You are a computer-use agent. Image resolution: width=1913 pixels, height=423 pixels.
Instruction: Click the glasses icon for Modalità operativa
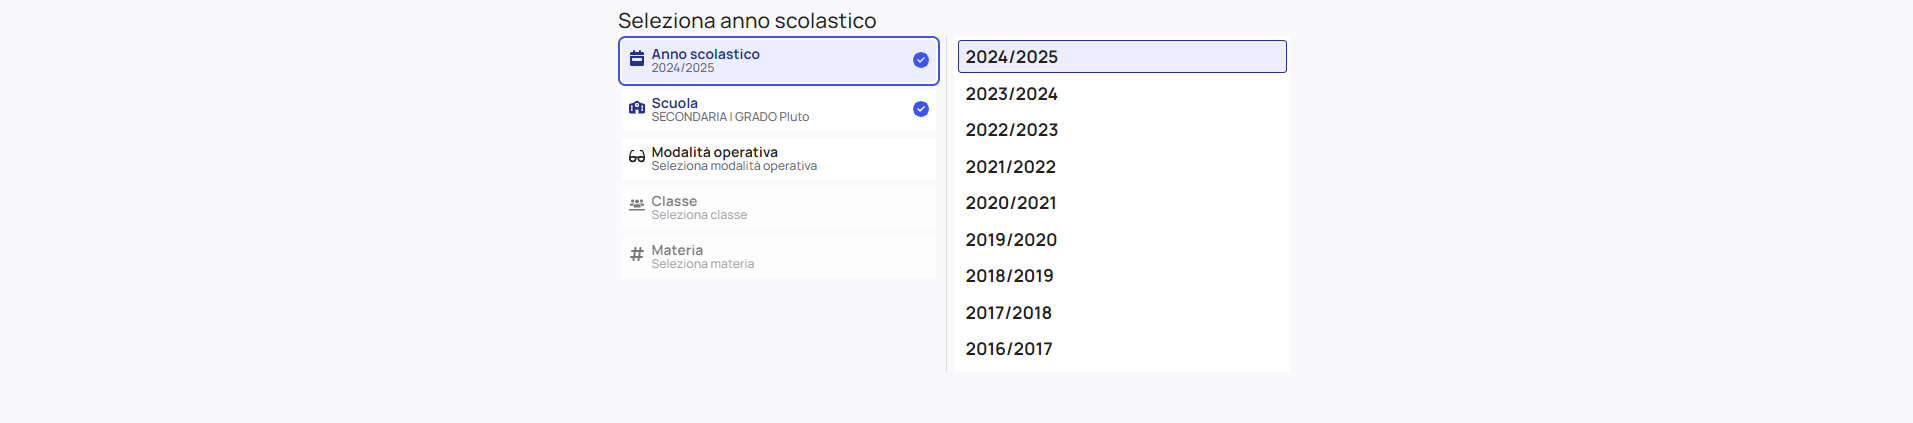pyautogui.click(x=636, y=157)
